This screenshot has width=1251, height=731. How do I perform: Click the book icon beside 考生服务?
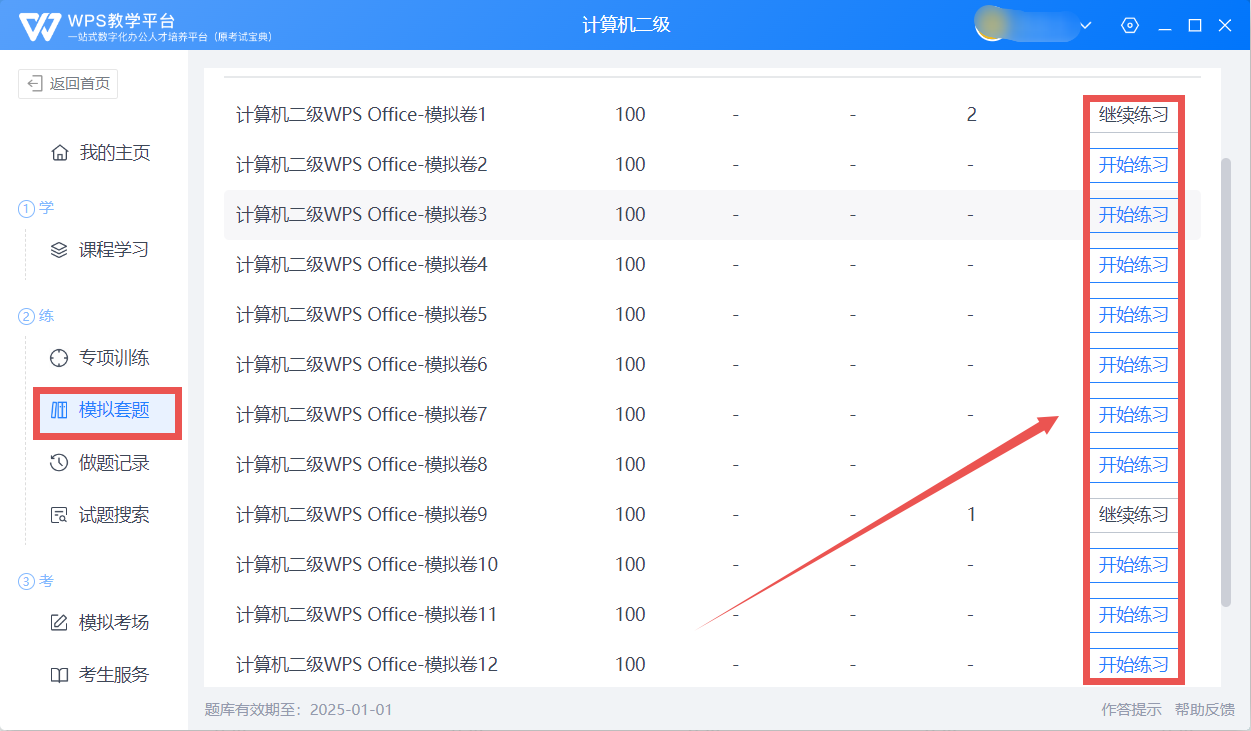point(59,675)
